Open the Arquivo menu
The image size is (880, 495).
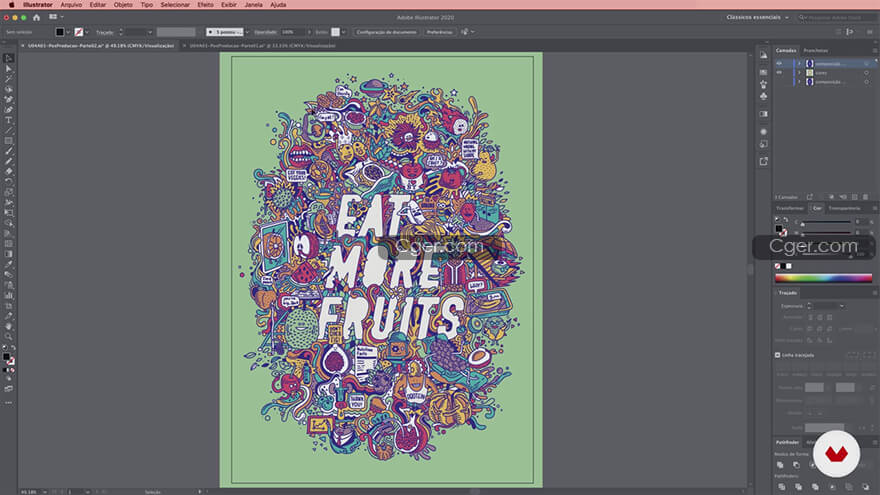tap(71, 4)
